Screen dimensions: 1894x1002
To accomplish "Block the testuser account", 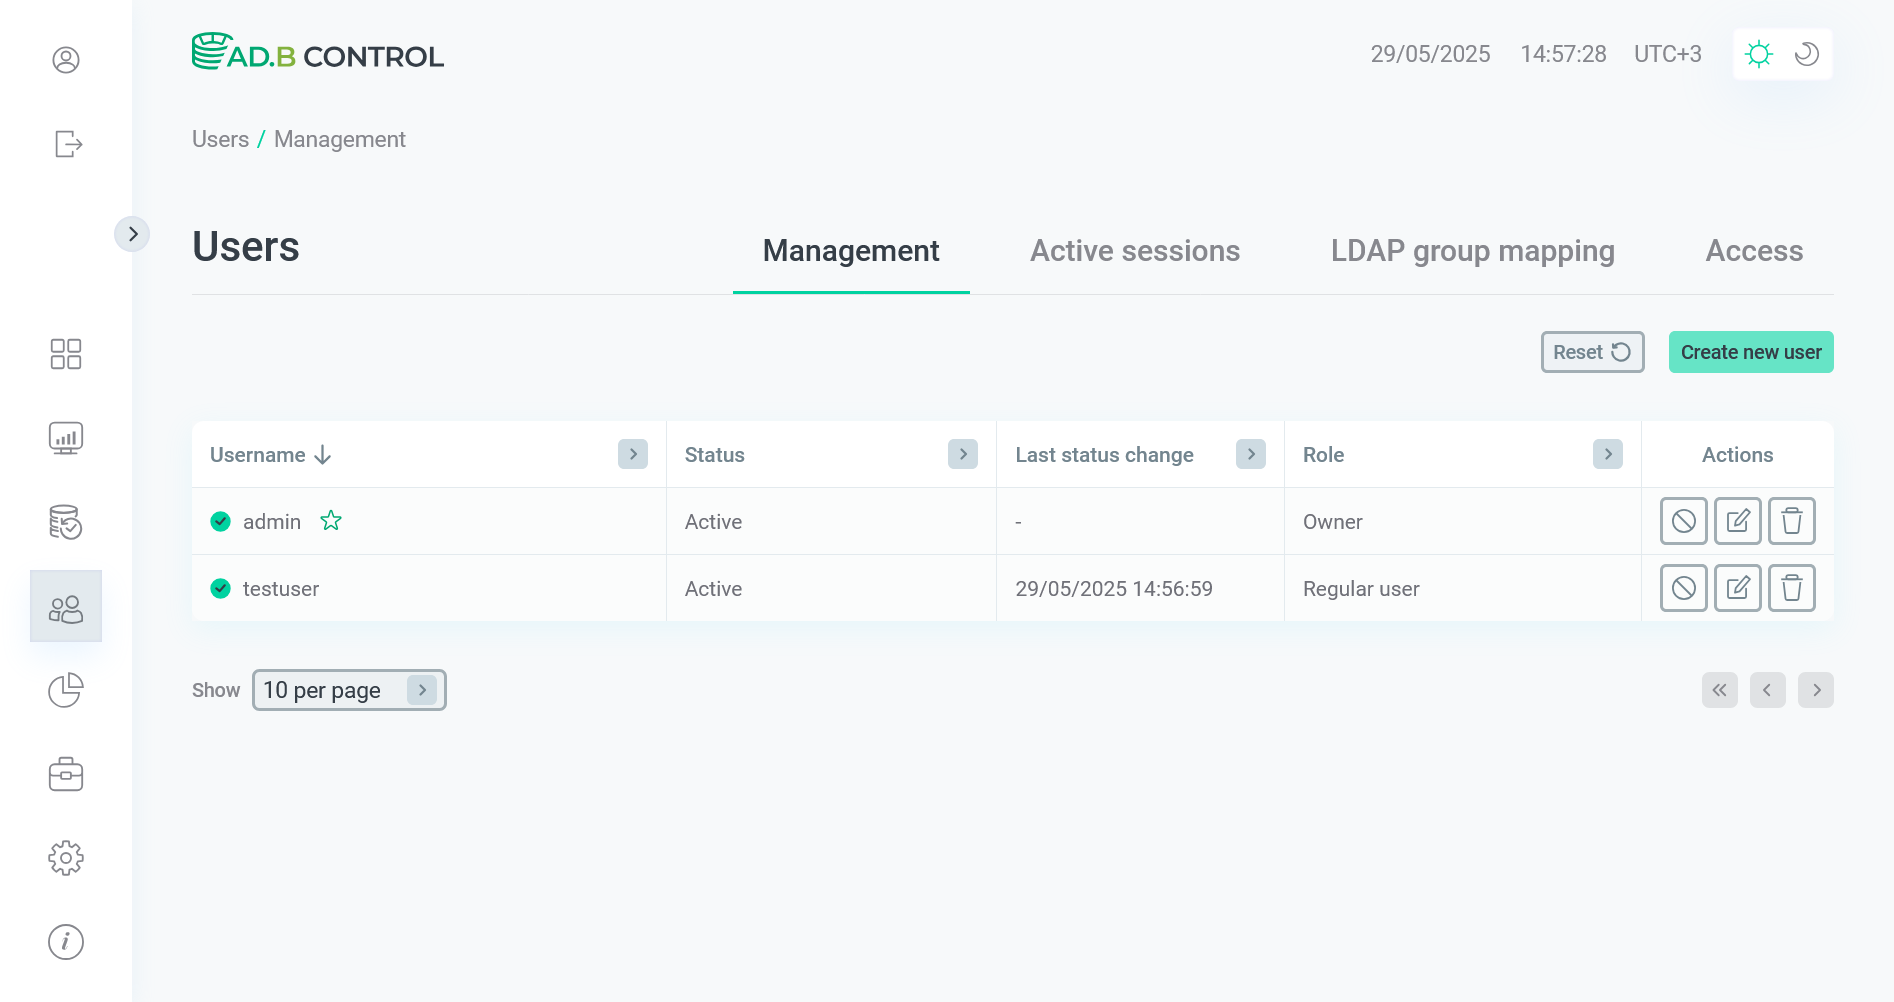I will coord(1683,588).
